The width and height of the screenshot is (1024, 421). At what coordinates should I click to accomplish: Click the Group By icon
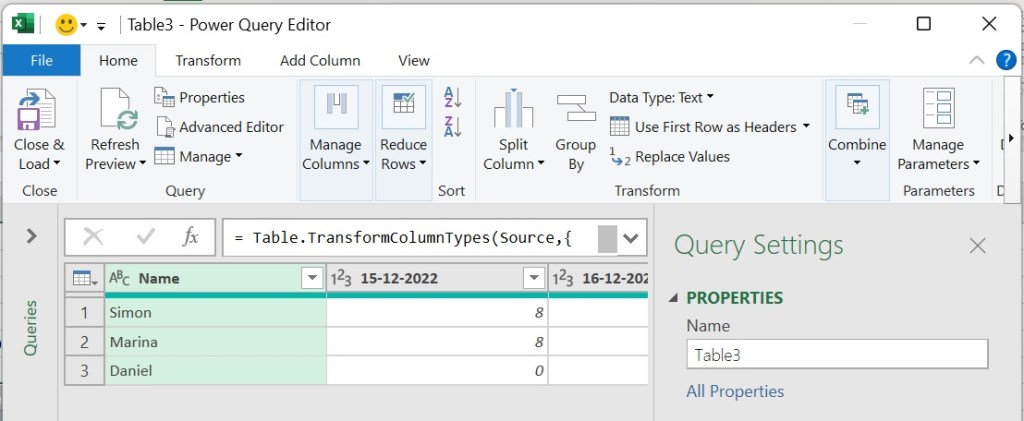pos(575,110)
